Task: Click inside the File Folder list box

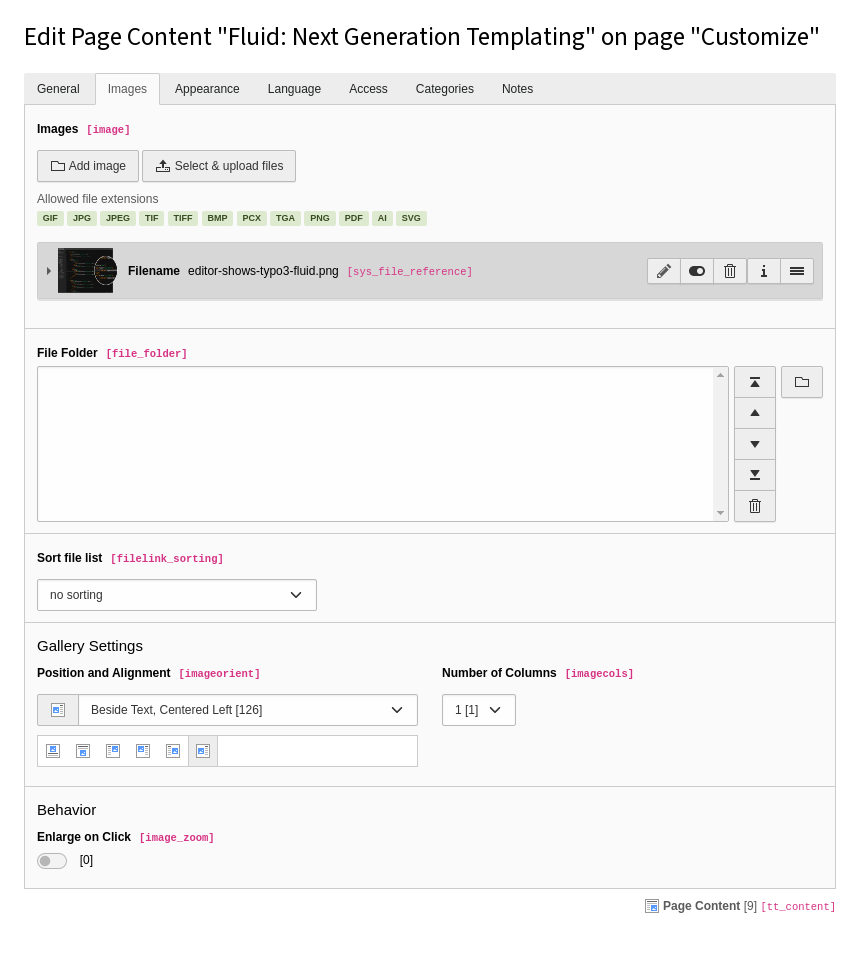Action: click(x=375, y=444)
